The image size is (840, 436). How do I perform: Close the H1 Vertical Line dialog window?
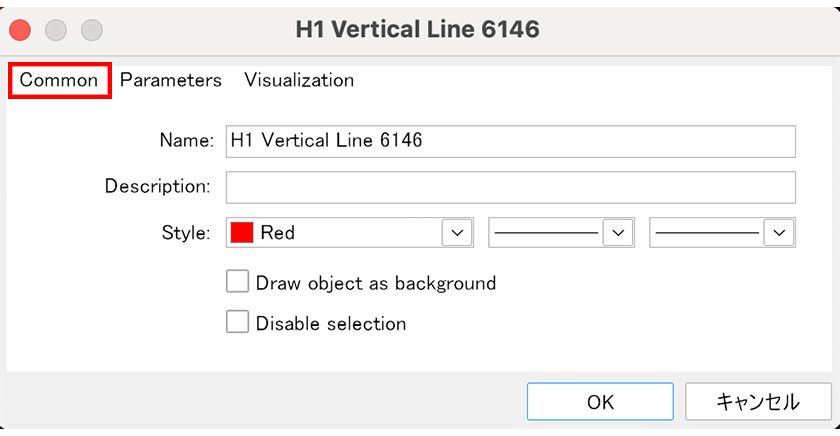click(x=20, y=29)
